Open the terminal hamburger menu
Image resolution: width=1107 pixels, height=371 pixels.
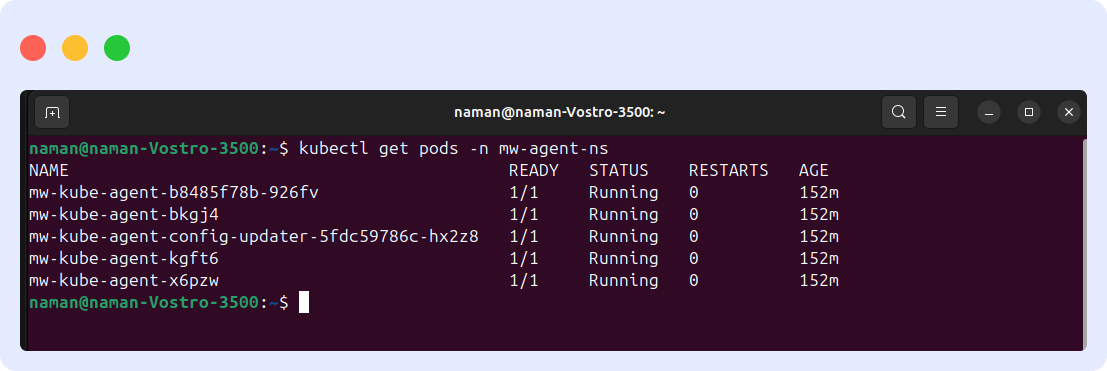pos(940,112)
